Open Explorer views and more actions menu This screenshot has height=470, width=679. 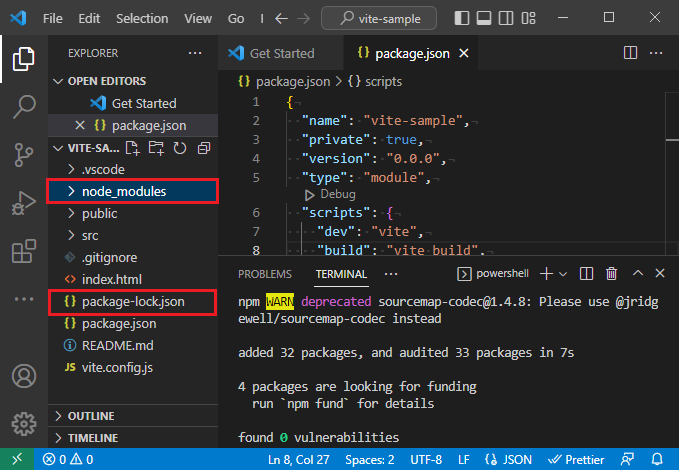pyautogui.click(x=195, y=53)
